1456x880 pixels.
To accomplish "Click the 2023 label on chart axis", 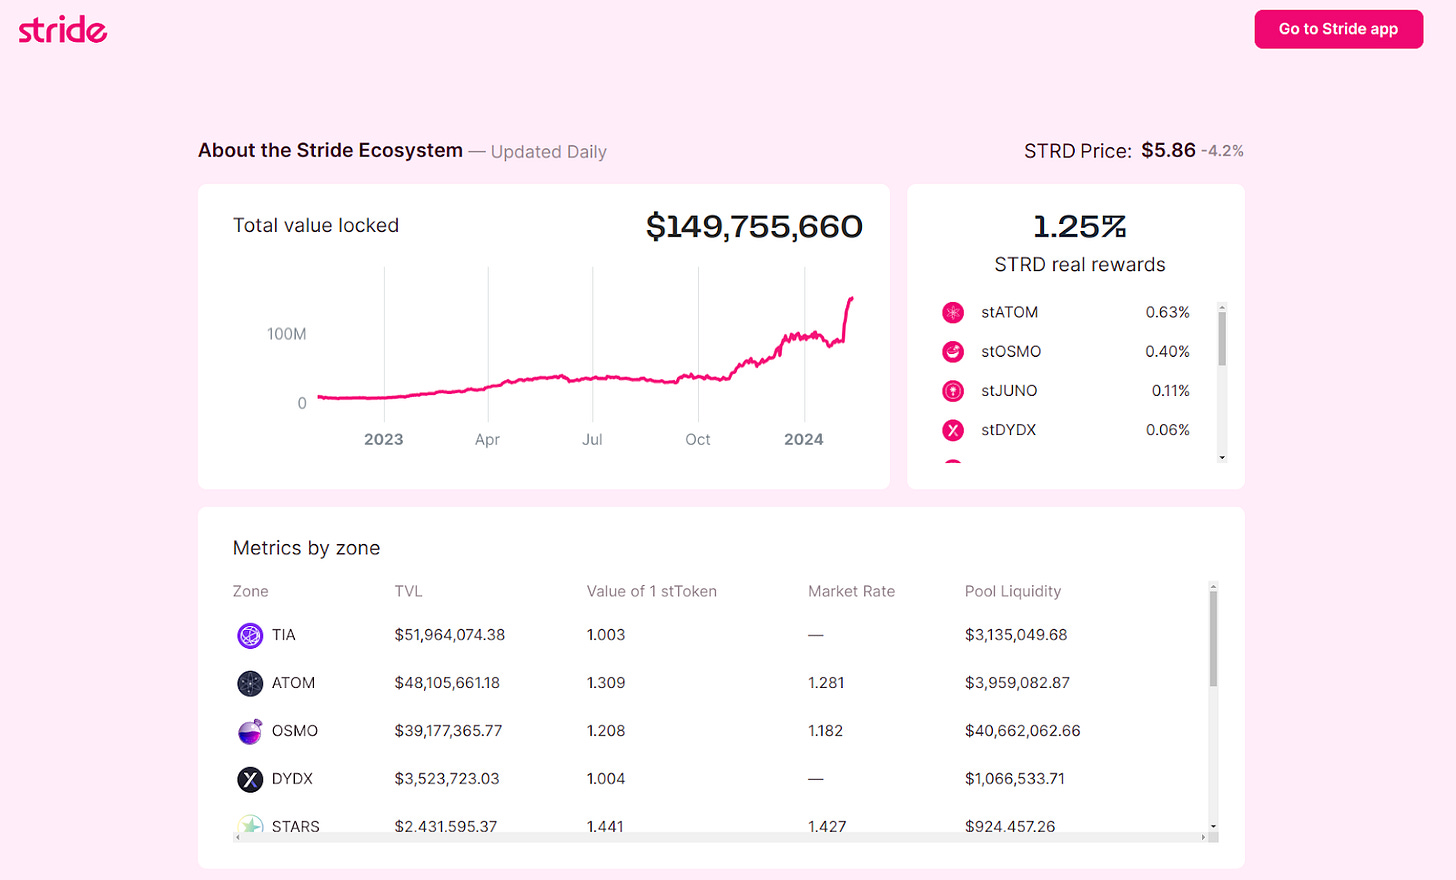I will click(x=384, y=440).
